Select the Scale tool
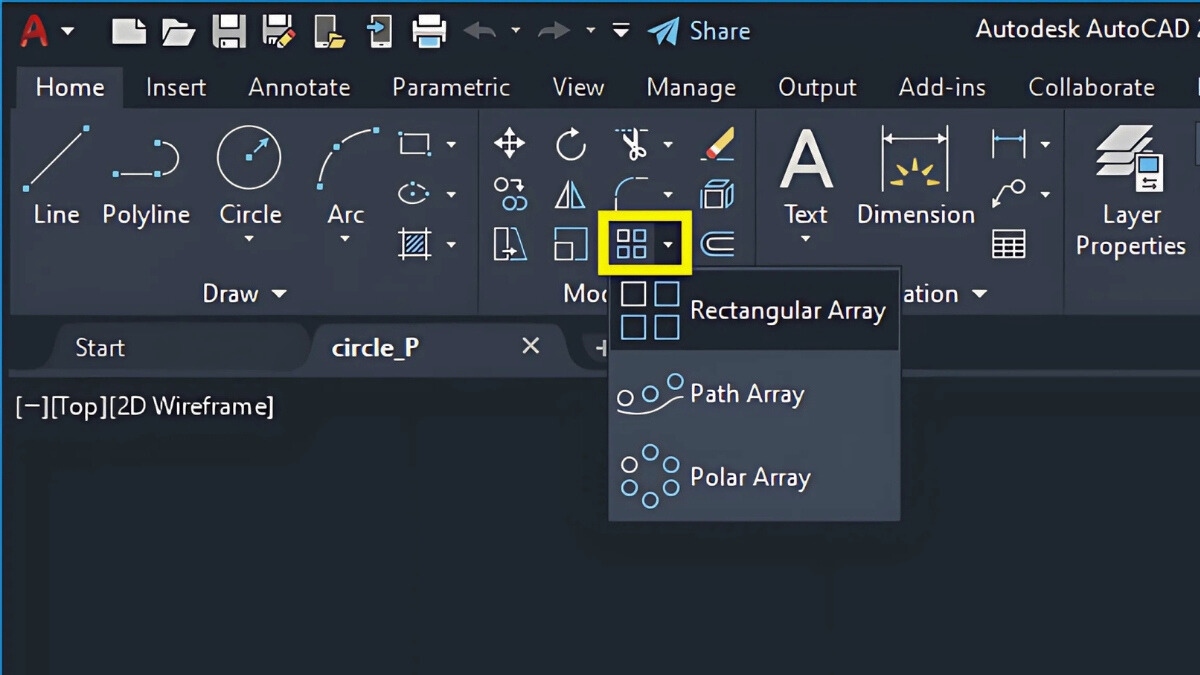 tap(571, 244)
